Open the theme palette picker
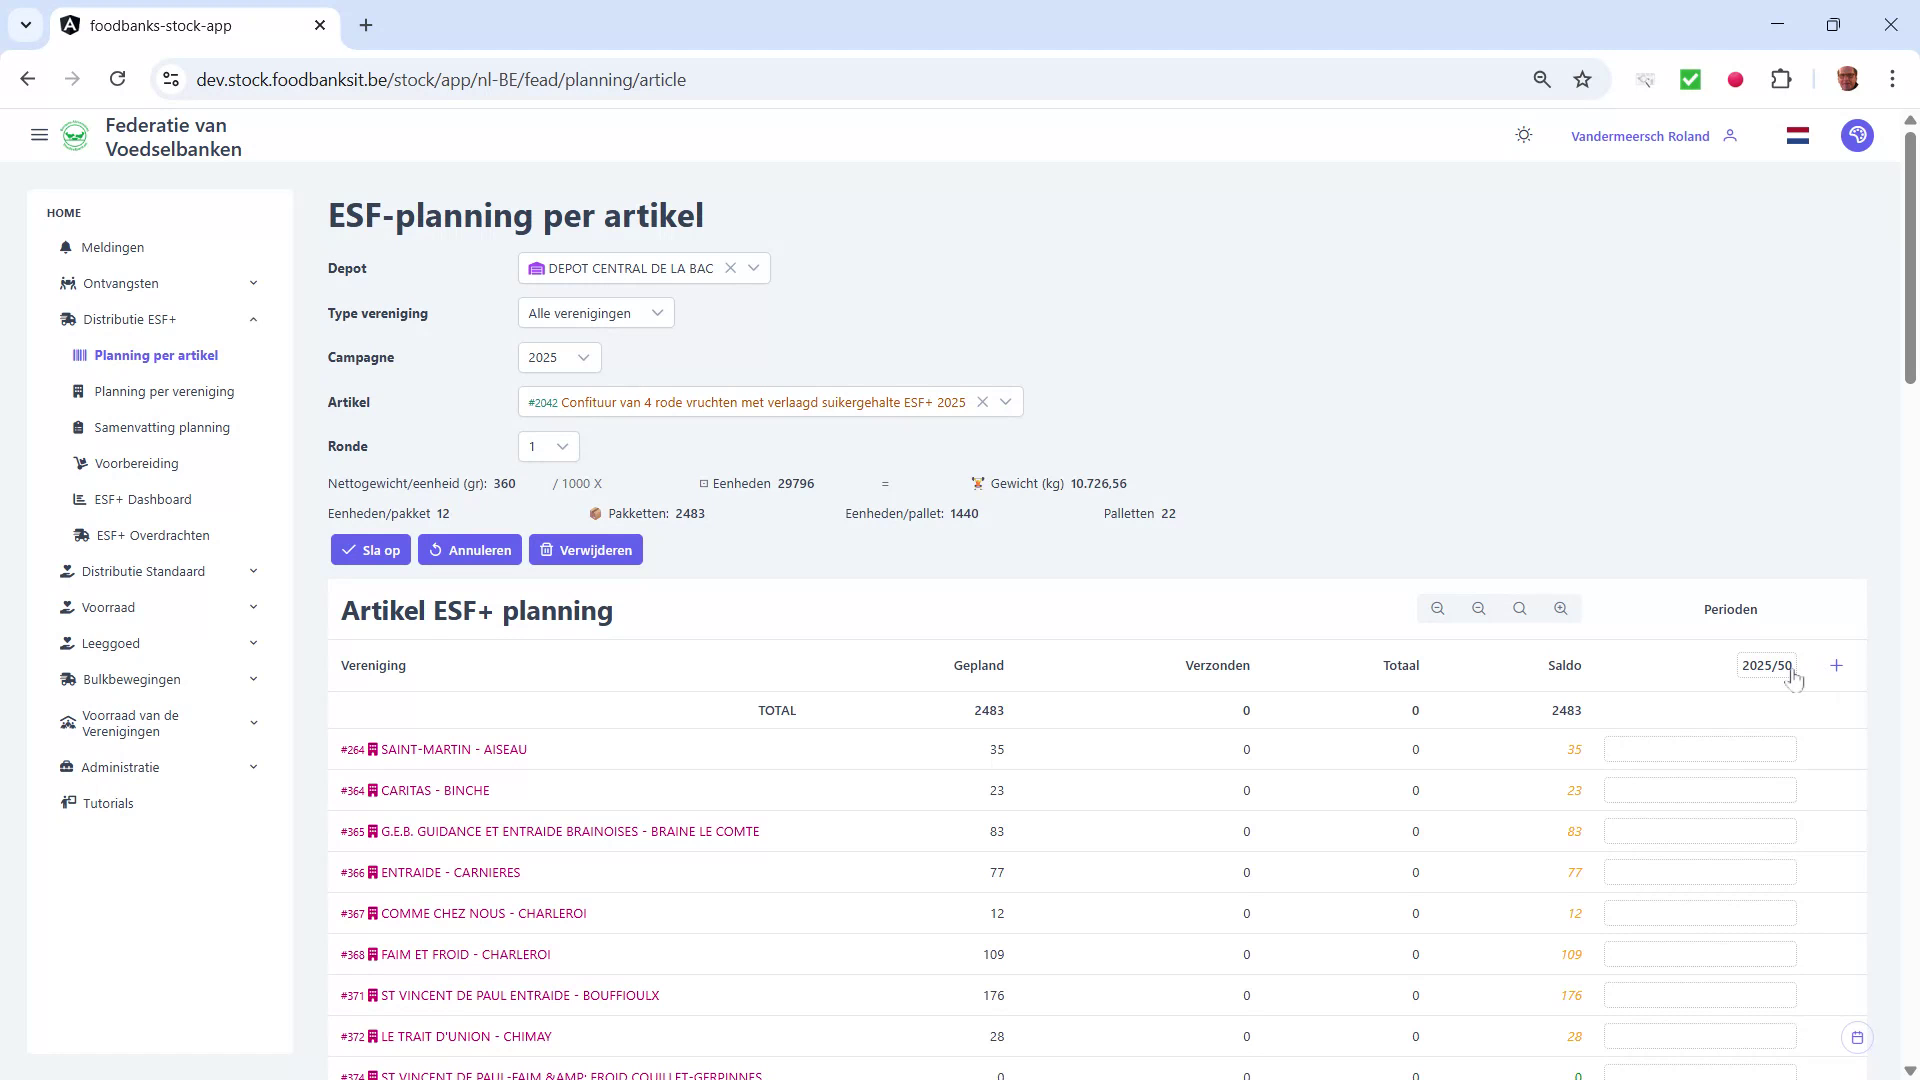This screenshot has width=1920, height=1080. (x=1857, y=135)
